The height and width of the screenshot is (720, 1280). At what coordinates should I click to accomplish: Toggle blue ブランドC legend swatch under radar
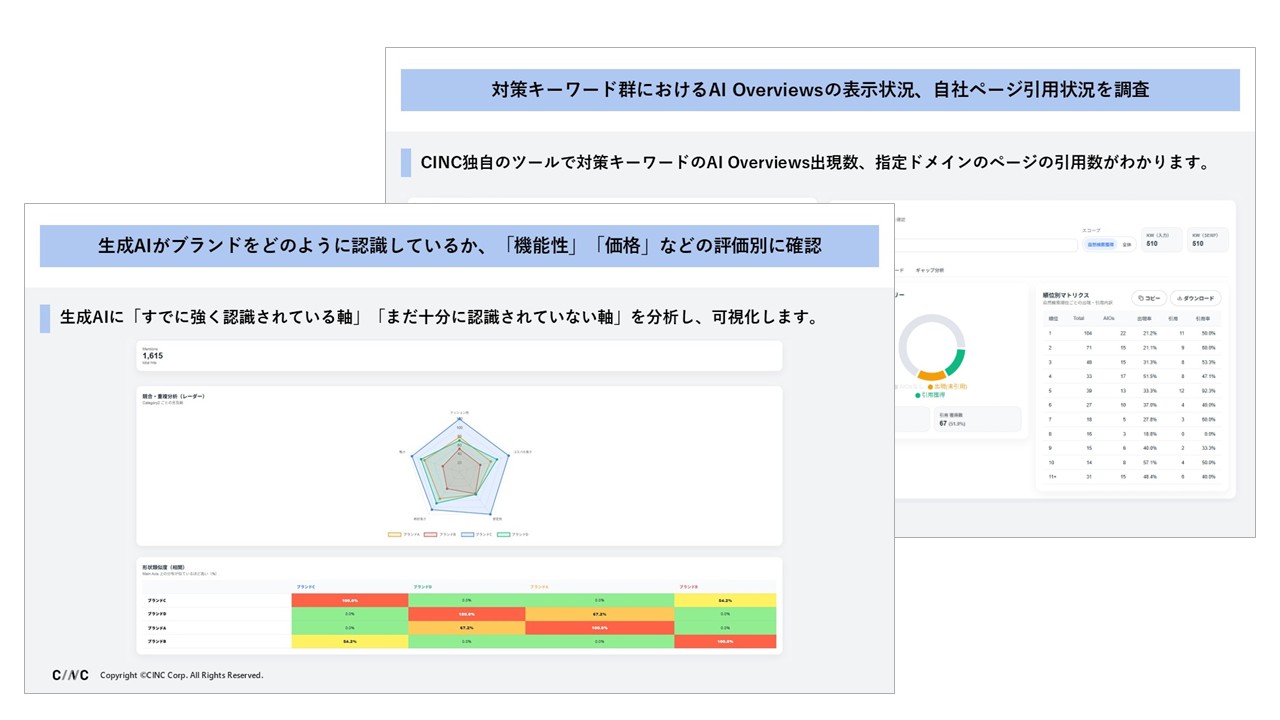[x=467, y=535]
